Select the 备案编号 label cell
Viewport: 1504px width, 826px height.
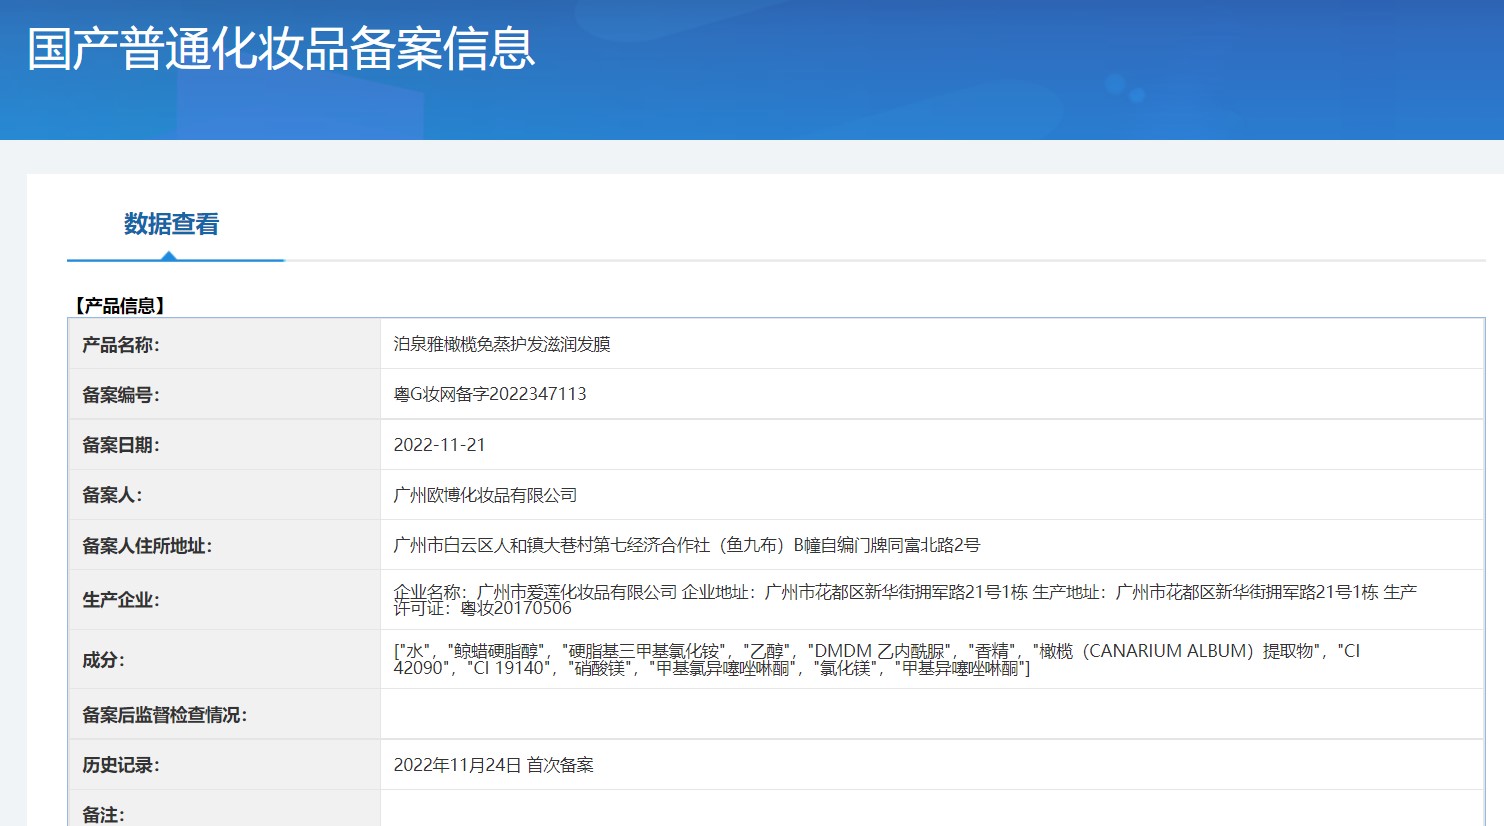click(224, 394)
